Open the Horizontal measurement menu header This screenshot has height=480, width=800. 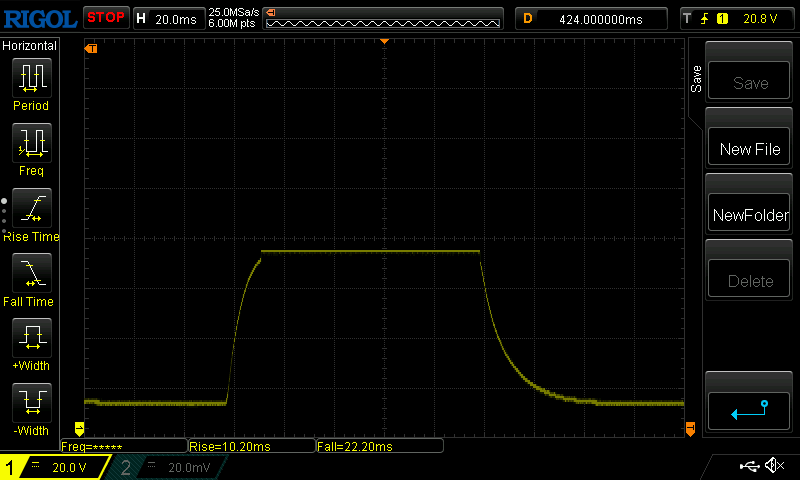30,46
